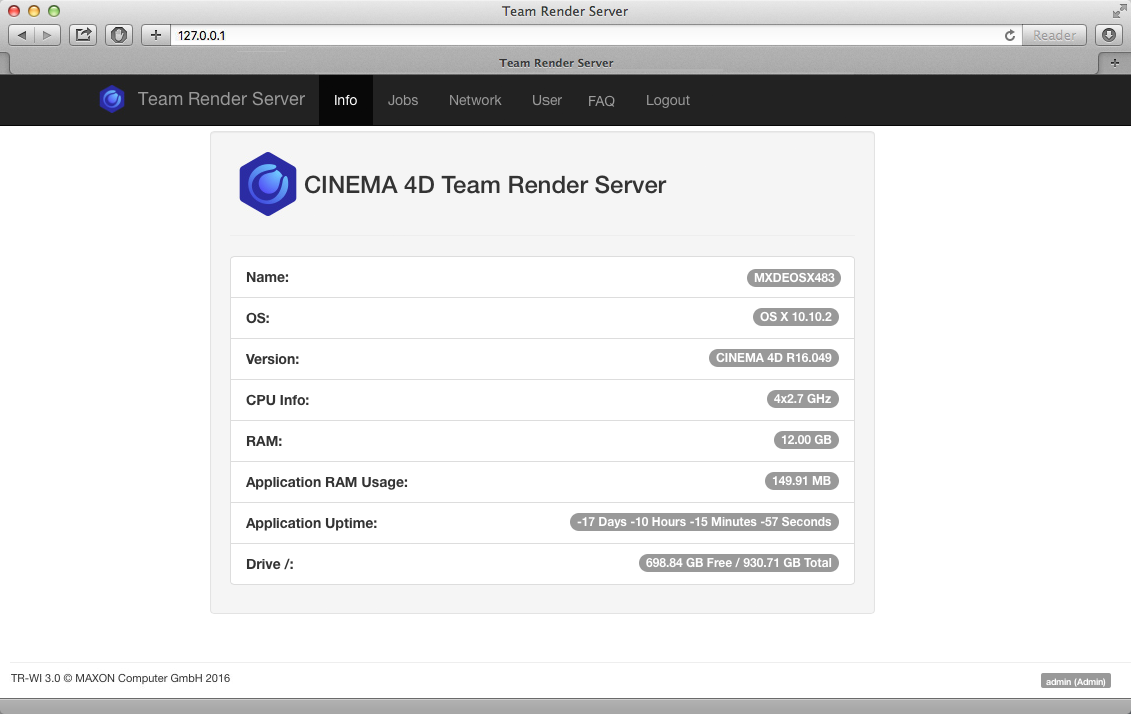This screenshot has width=1131, height=714.
Task: Open the Team Render Server brand link
Action: 221,99
